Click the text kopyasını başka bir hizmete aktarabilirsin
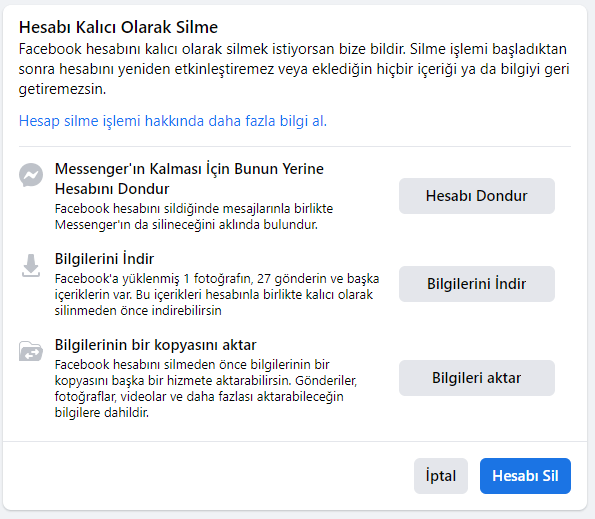 click(x=173, y=380)
